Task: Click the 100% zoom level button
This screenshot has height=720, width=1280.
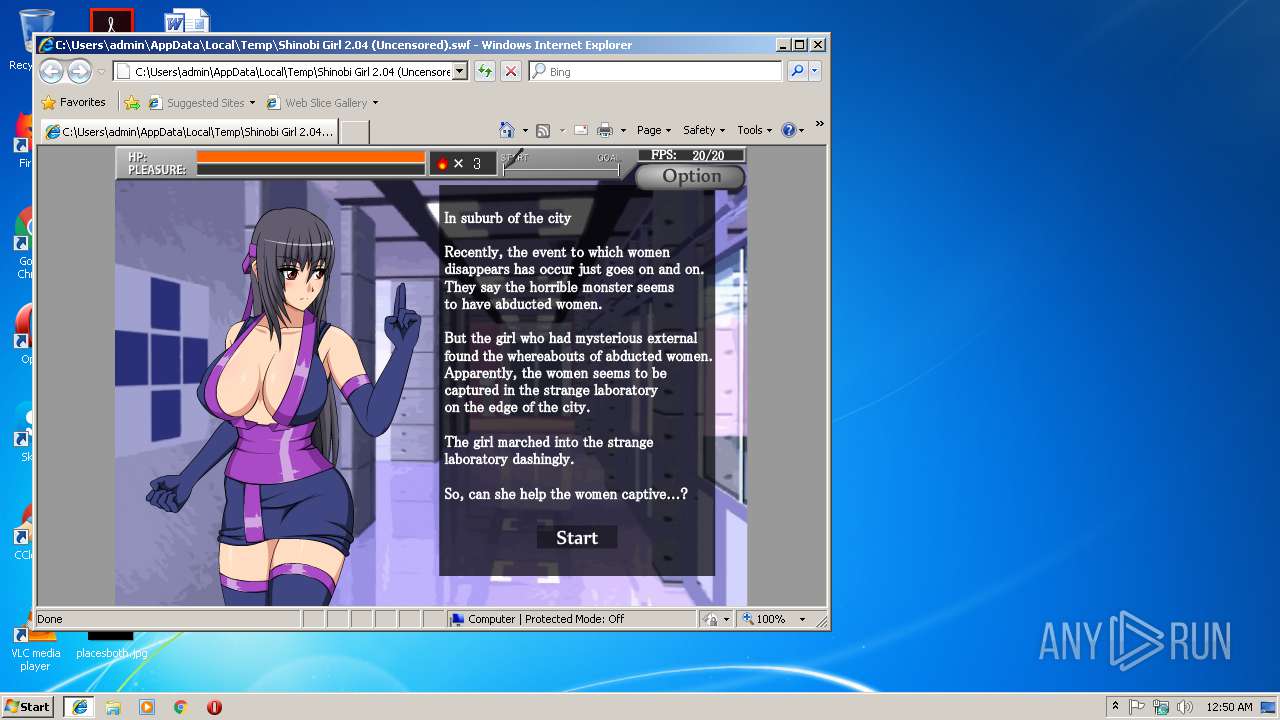Action: click(x=764, y=619)
